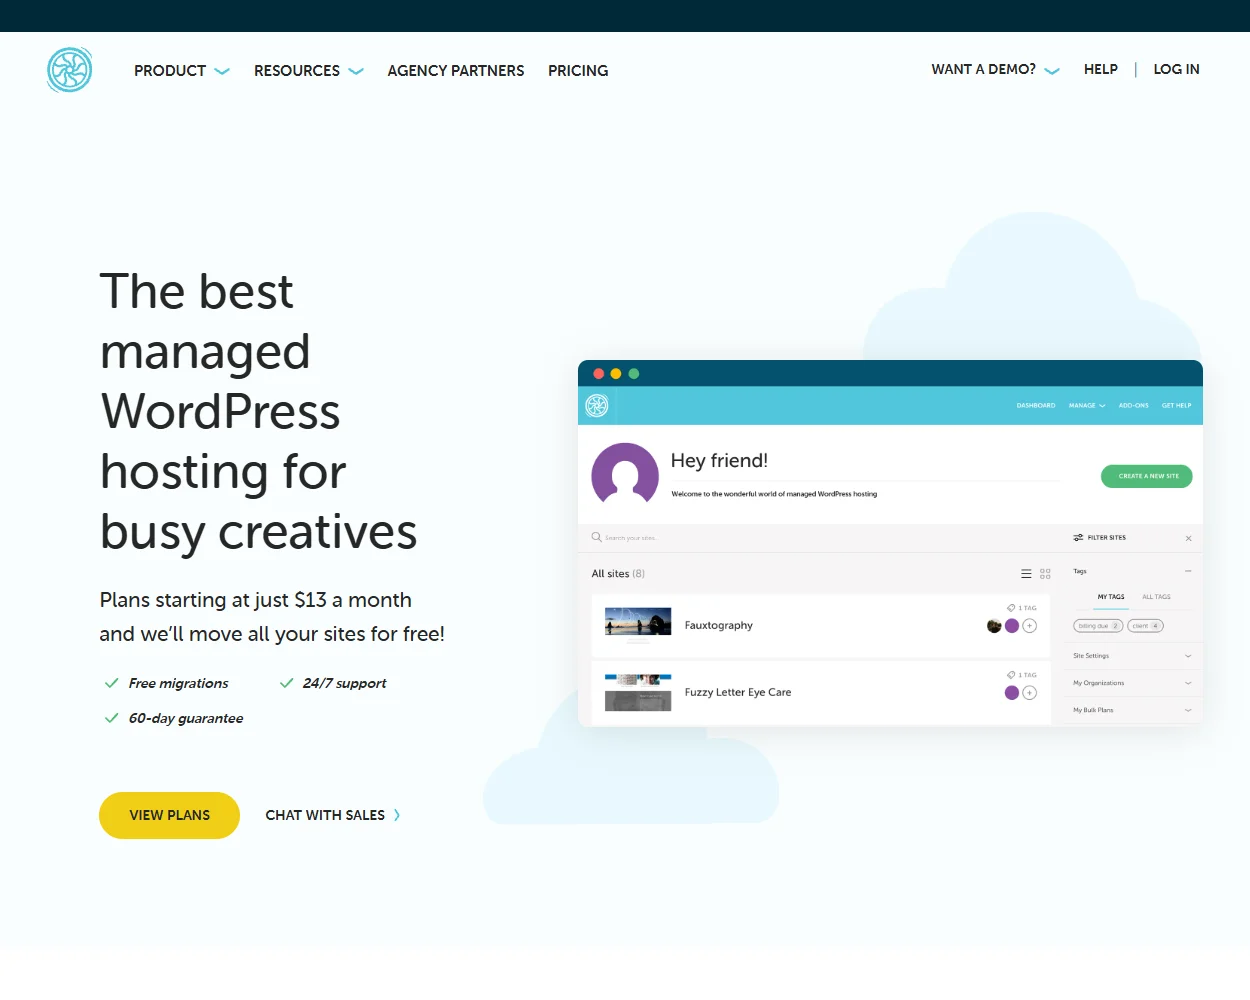Switch to the ALL TAGS tab

pos(1156,596)
